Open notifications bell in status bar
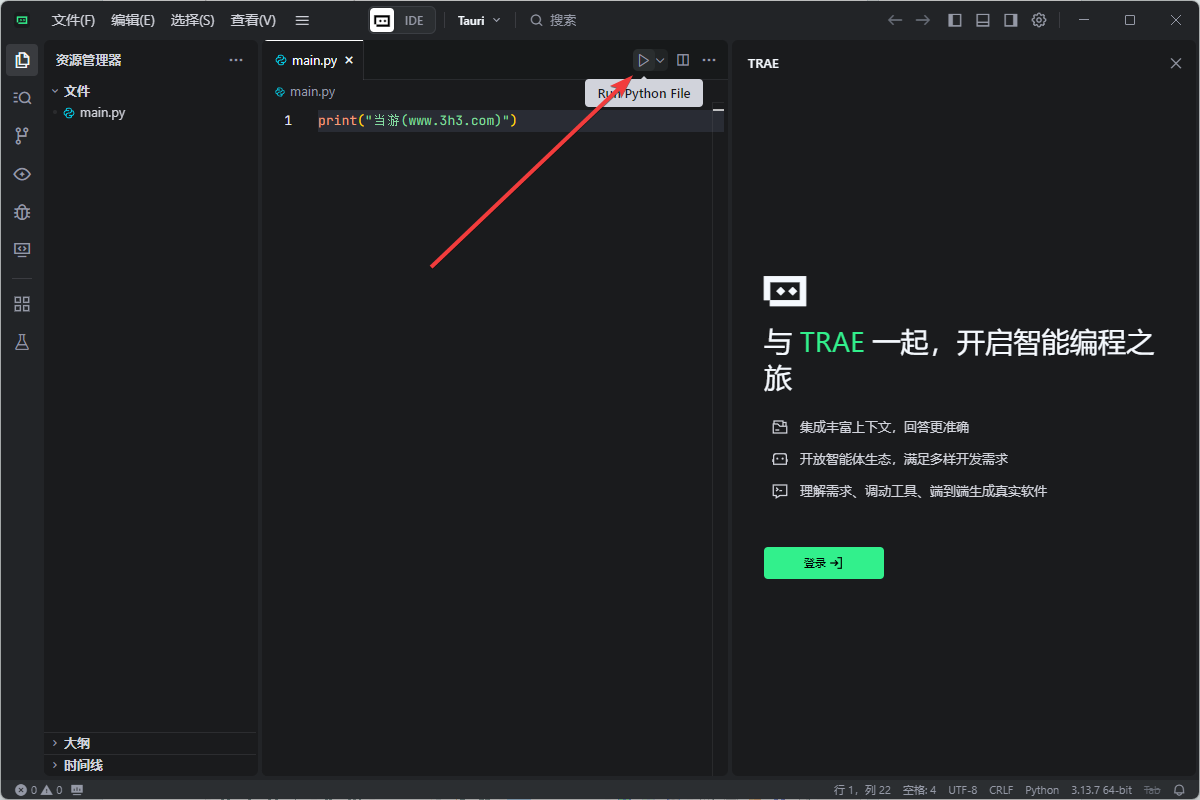 [1177, 790]
